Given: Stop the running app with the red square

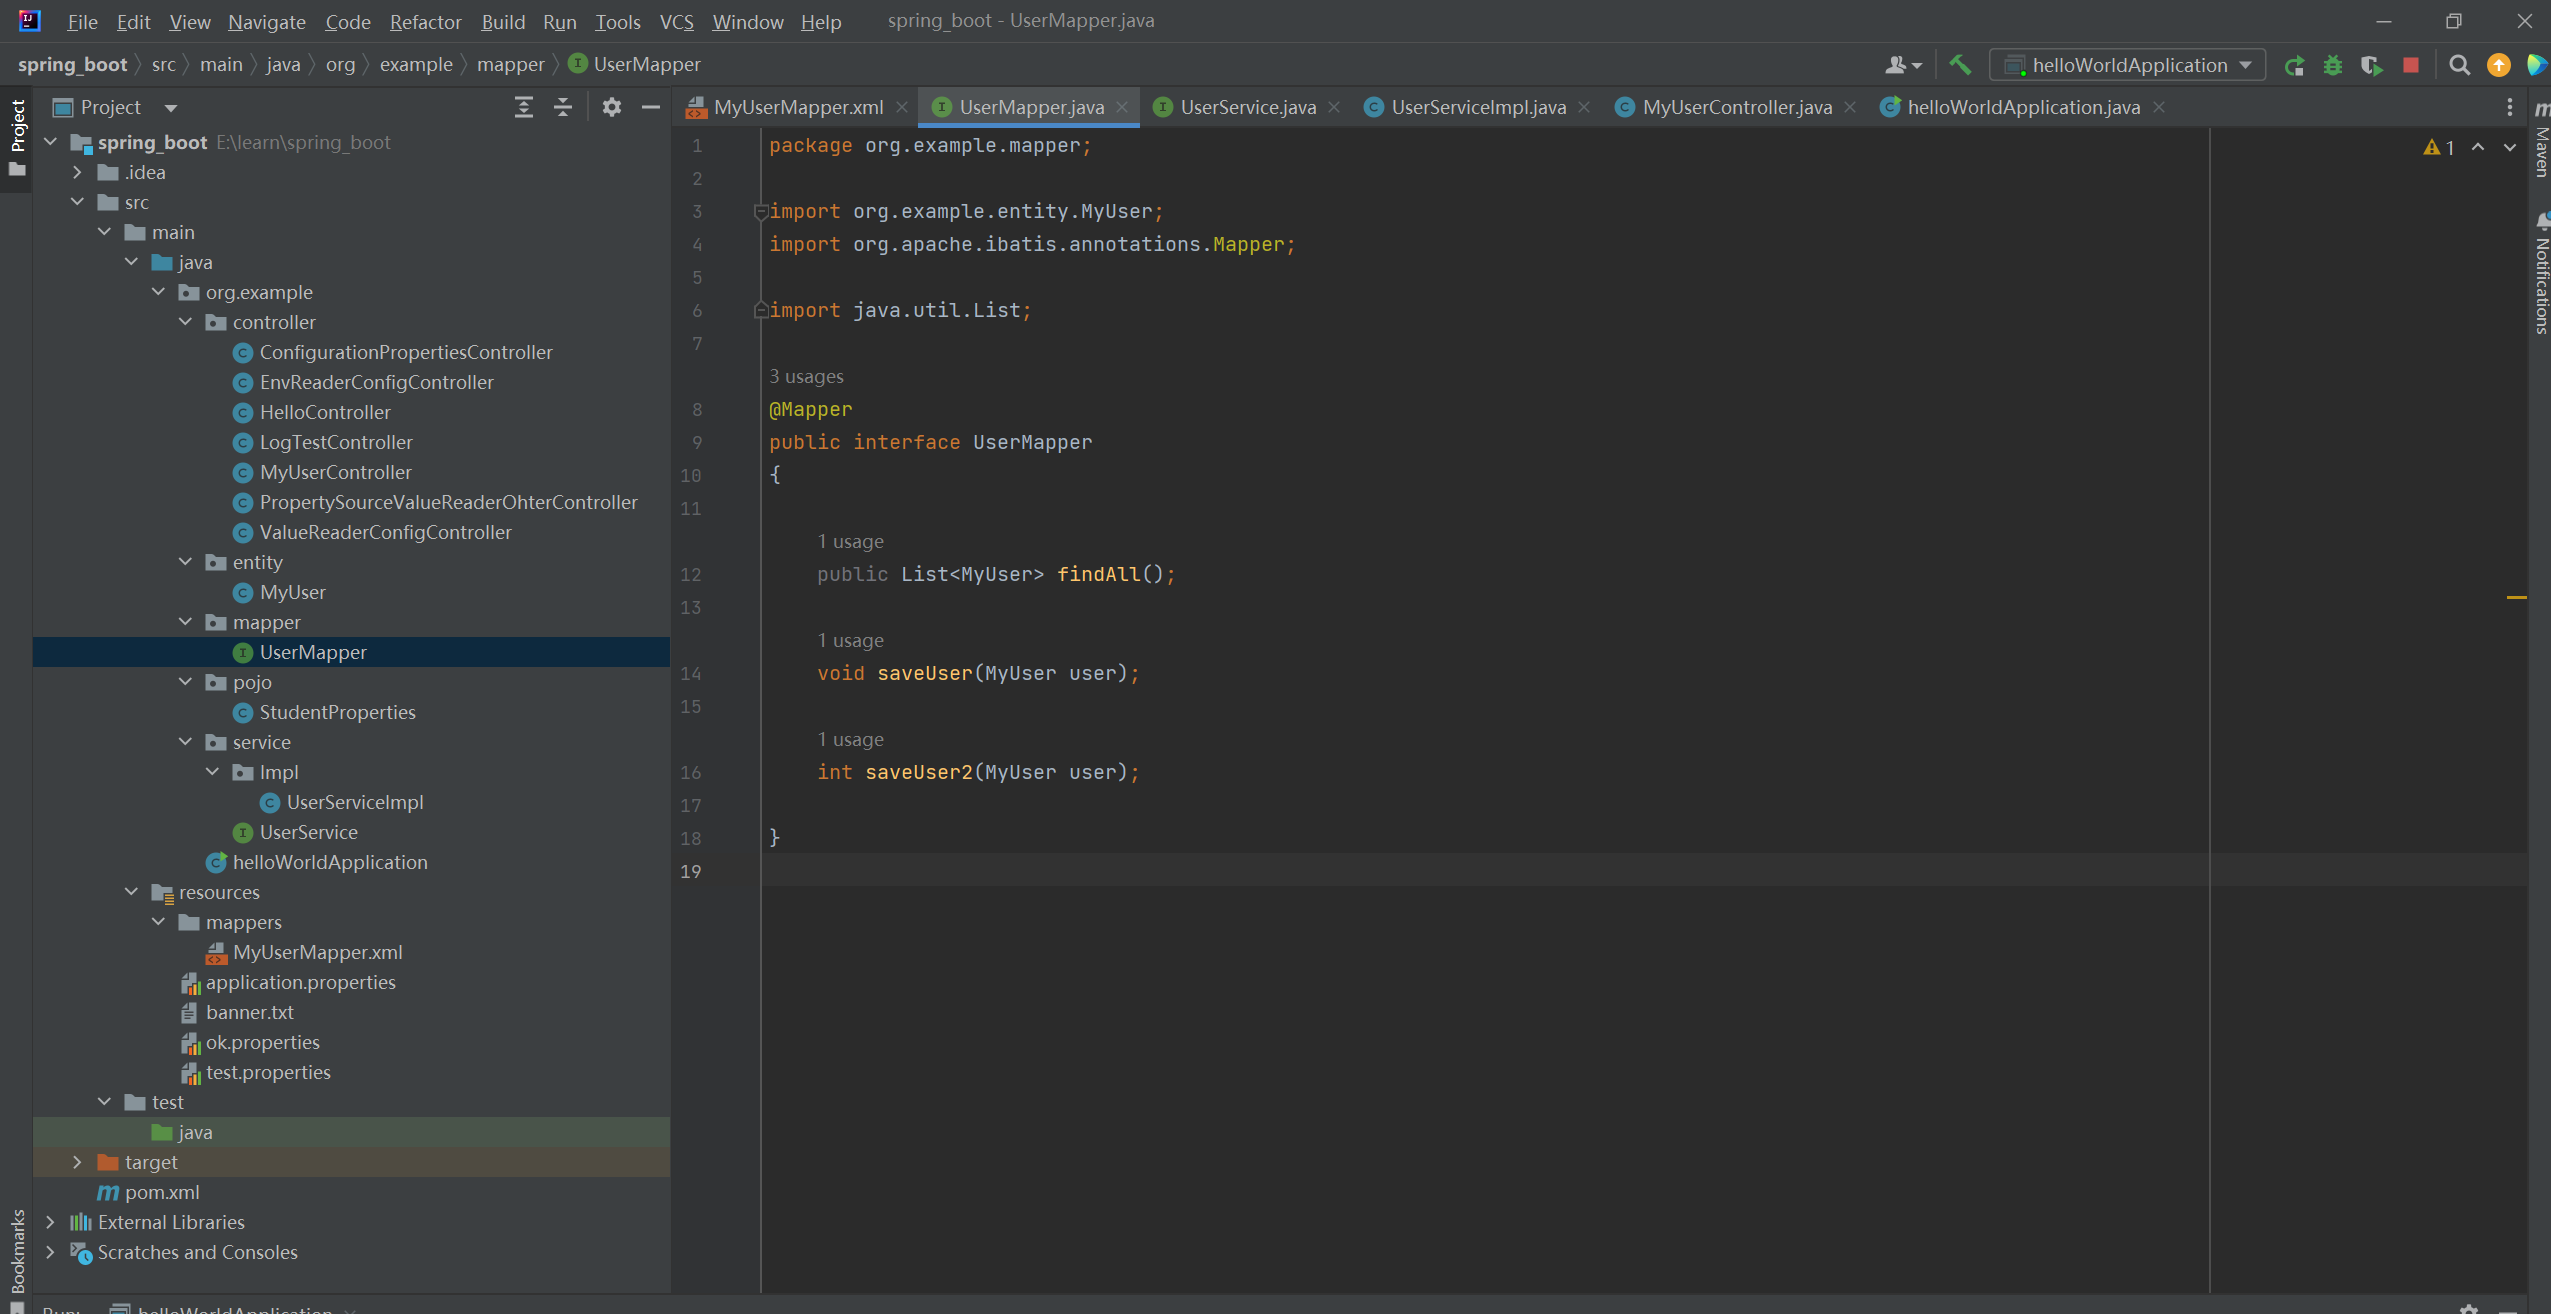Looking at the screenshot, I should click(x=2411, y=66).
